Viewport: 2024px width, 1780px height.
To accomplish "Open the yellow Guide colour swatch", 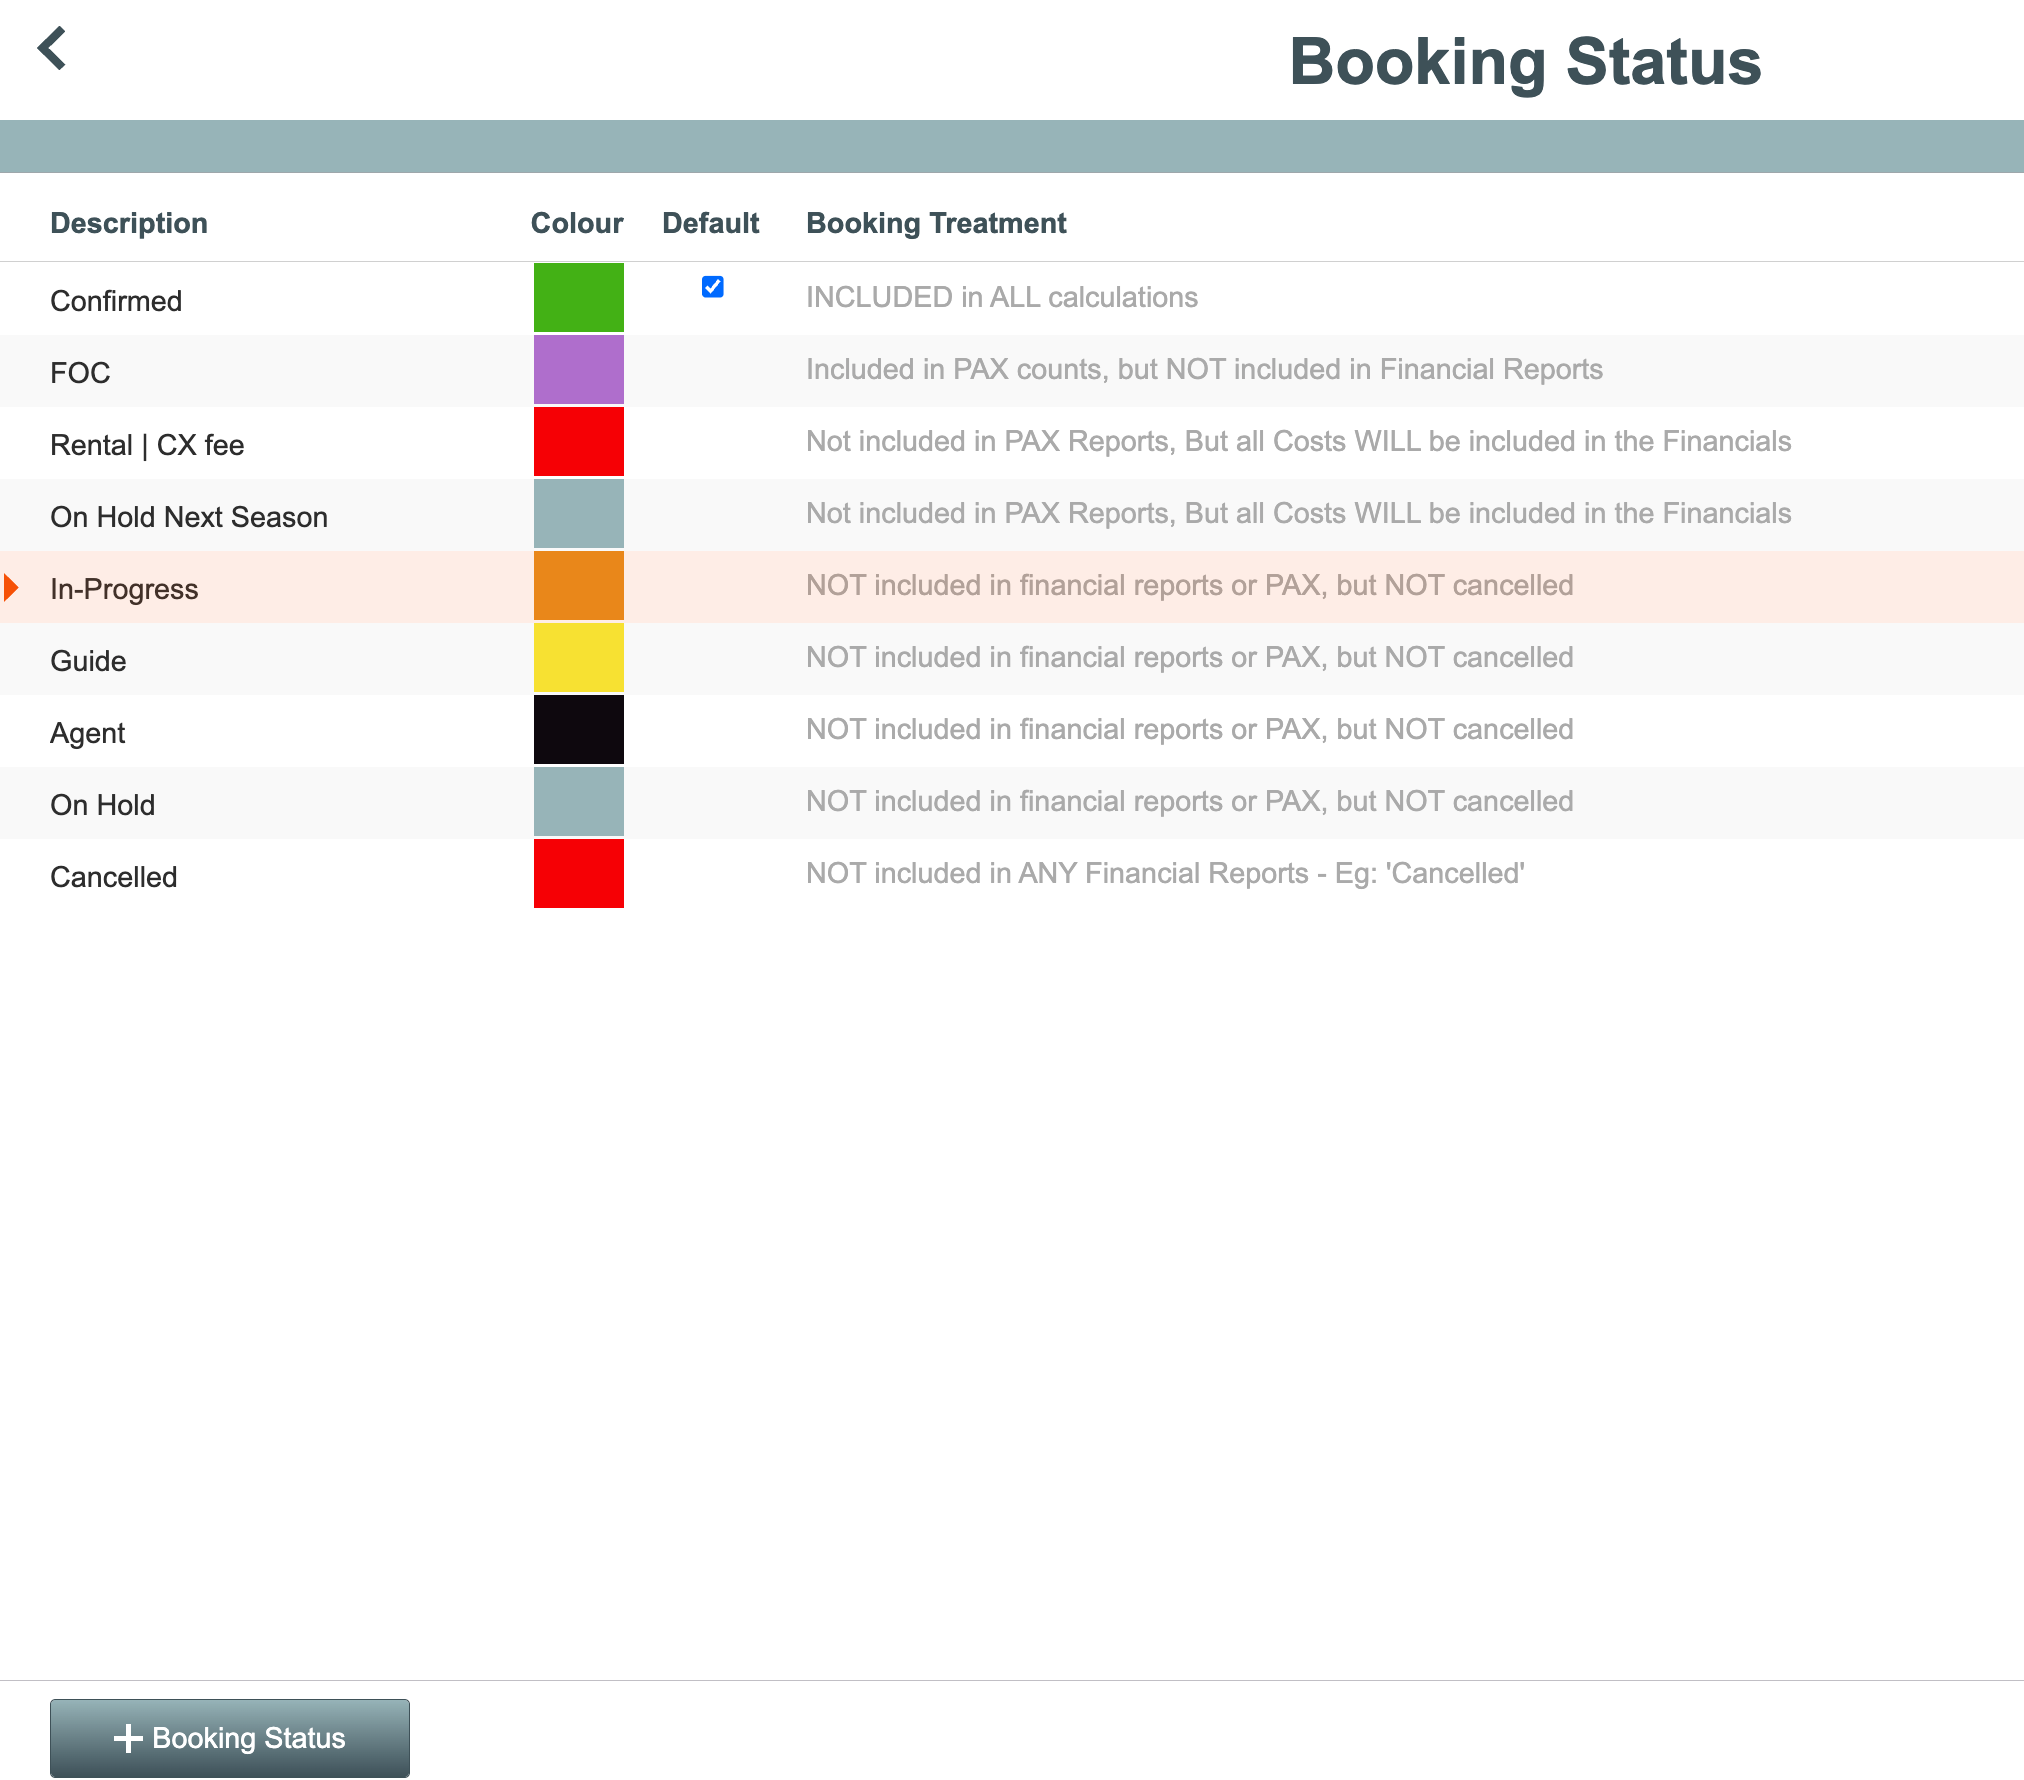I will [578, 658].
